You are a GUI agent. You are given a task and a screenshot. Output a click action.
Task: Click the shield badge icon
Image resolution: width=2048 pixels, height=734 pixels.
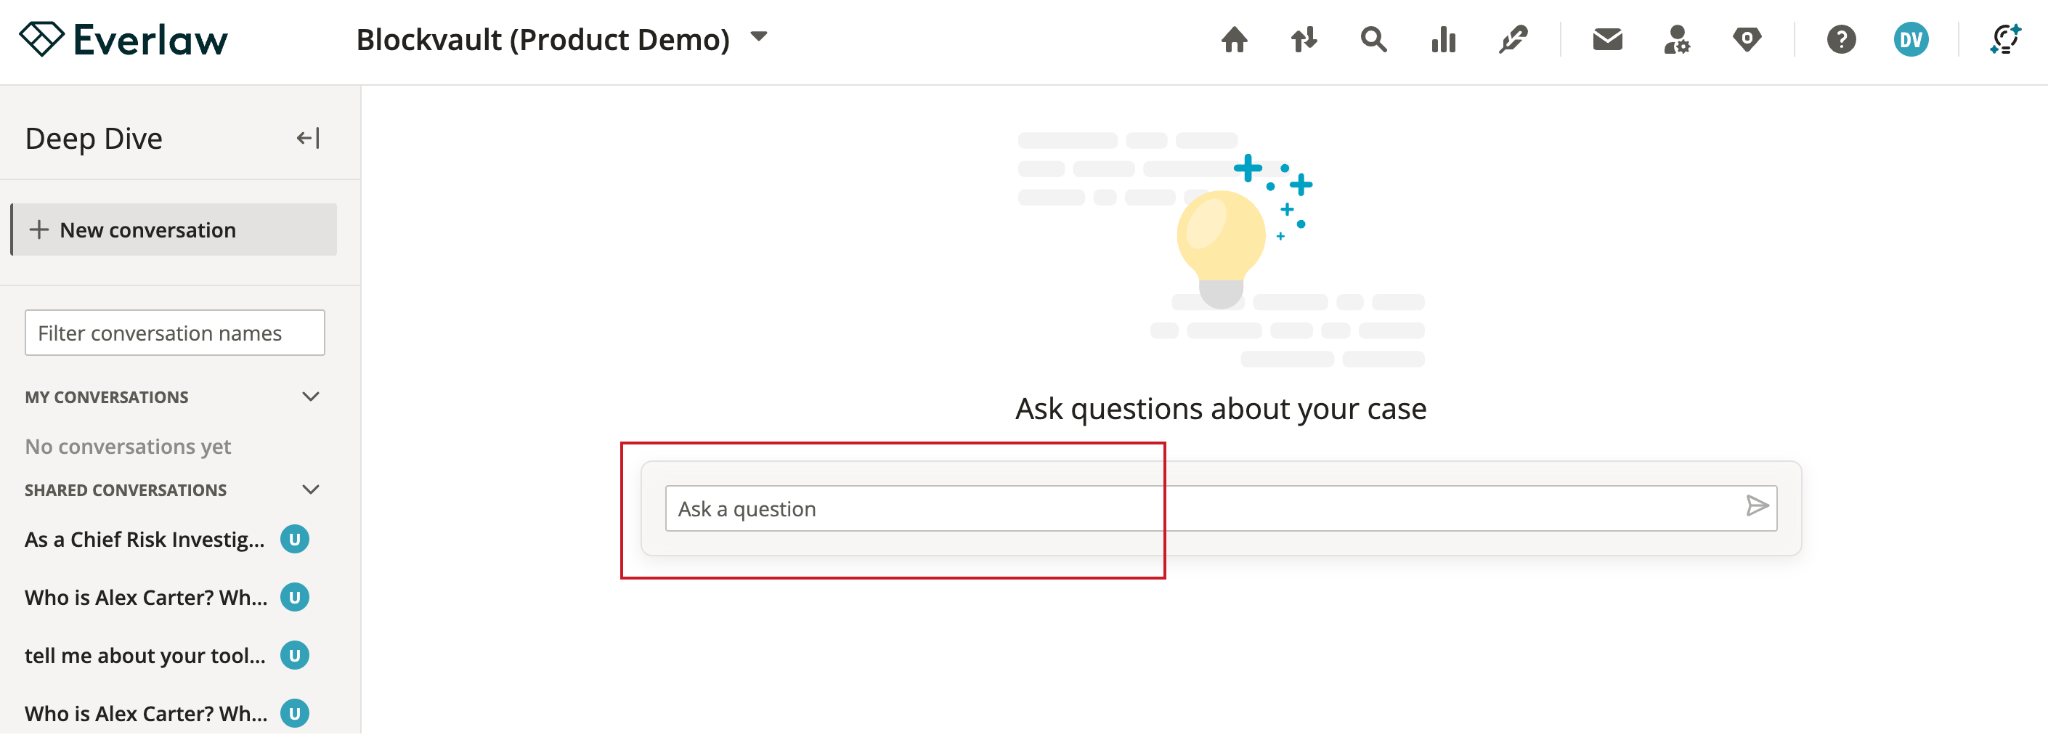(x=1747, y=40)
